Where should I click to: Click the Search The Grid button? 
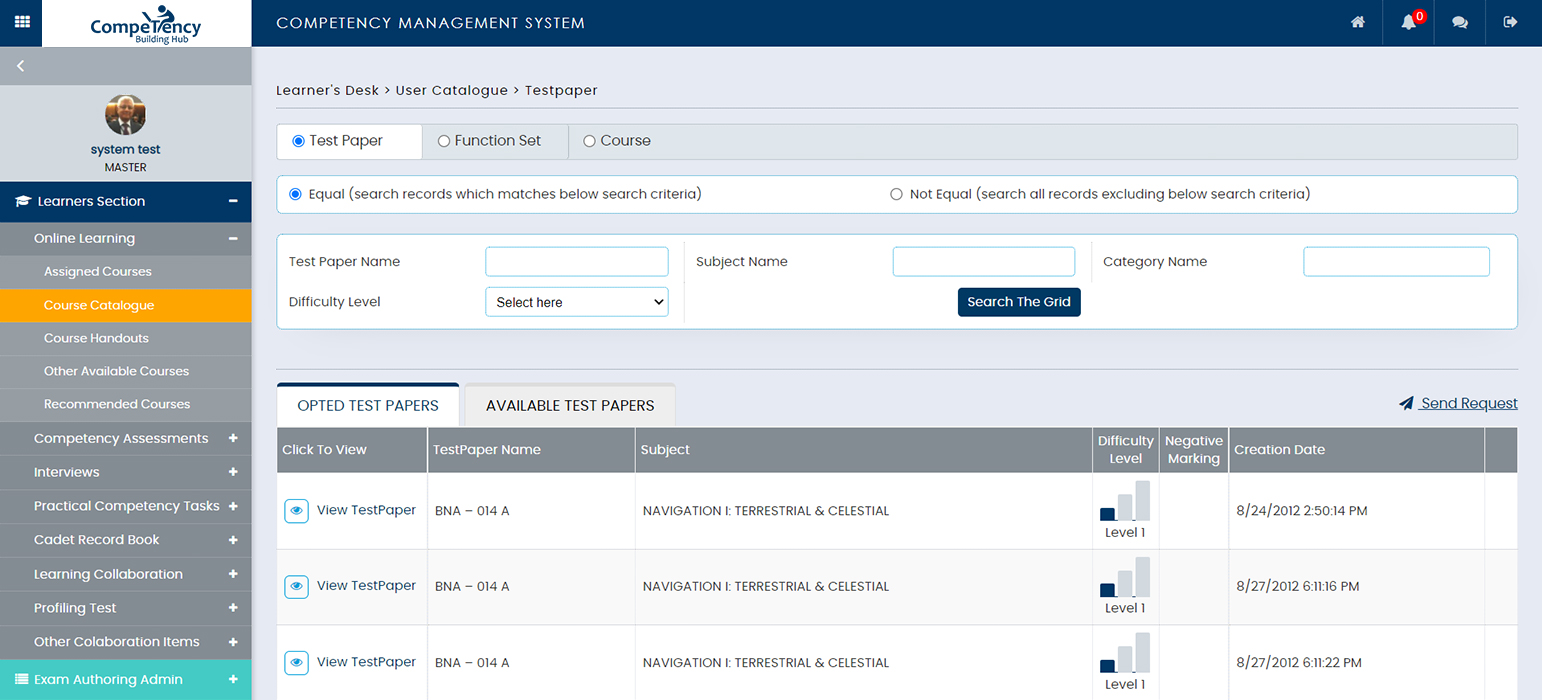coord(1018,301)
